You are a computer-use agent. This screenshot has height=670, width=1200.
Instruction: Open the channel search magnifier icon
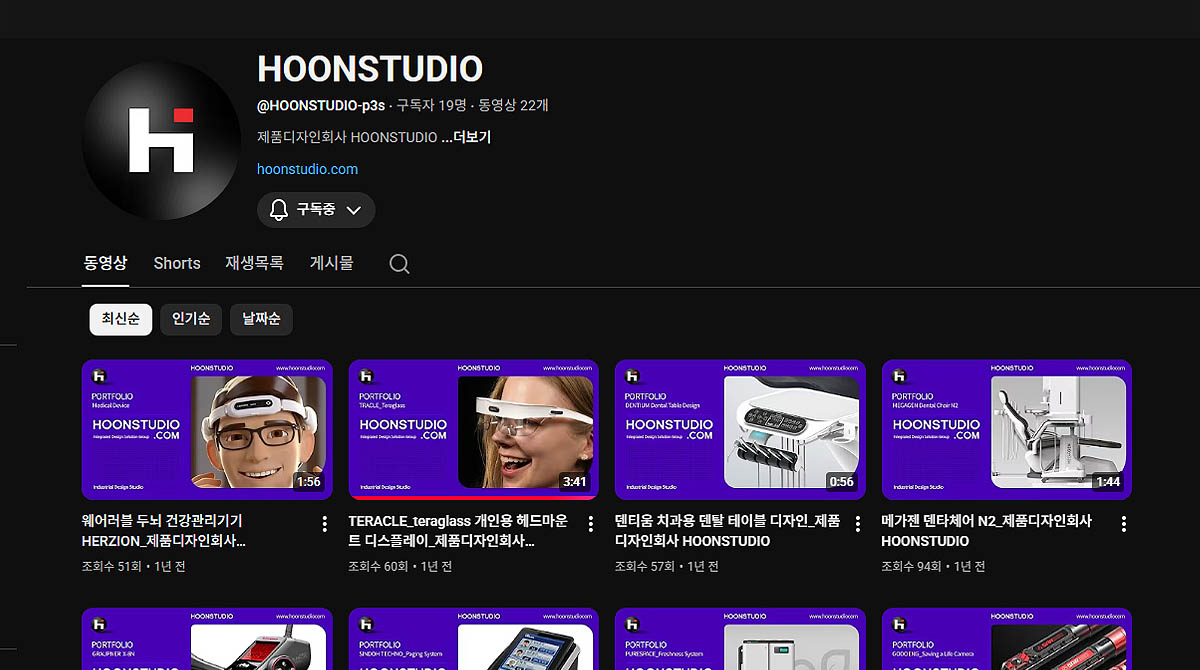coord(399,264)
